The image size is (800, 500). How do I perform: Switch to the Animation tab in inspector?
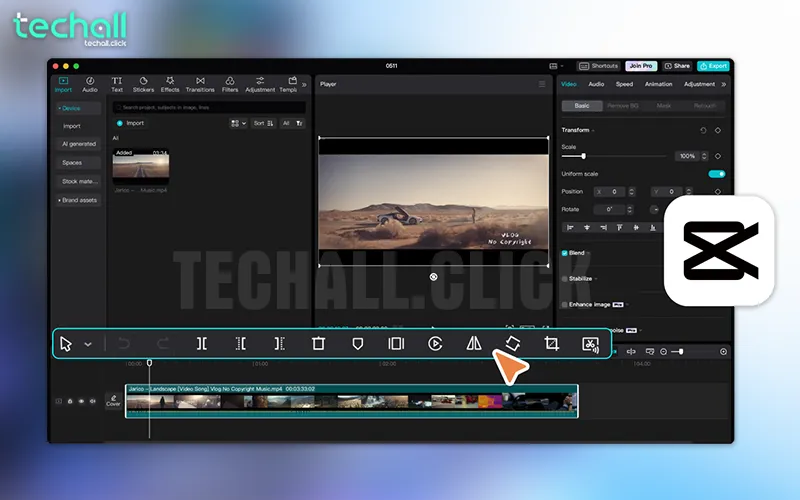(x=658, y=84)
